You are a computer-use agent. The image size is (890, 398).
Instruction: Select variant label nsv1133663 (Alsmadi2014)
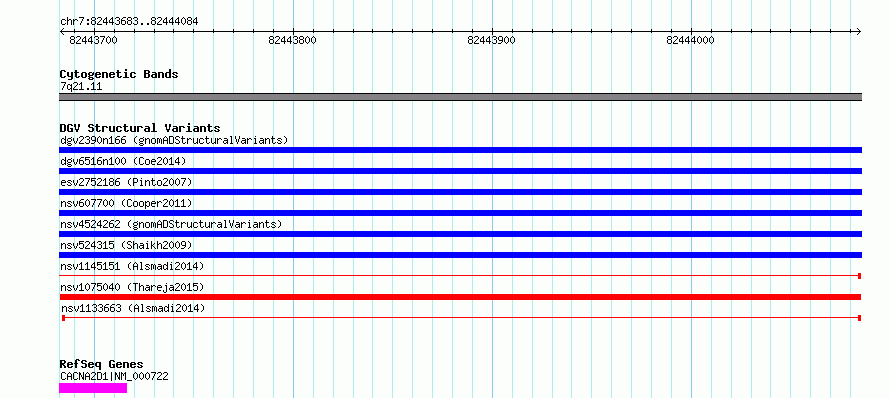pyautogui.click(x=133, y=308)
